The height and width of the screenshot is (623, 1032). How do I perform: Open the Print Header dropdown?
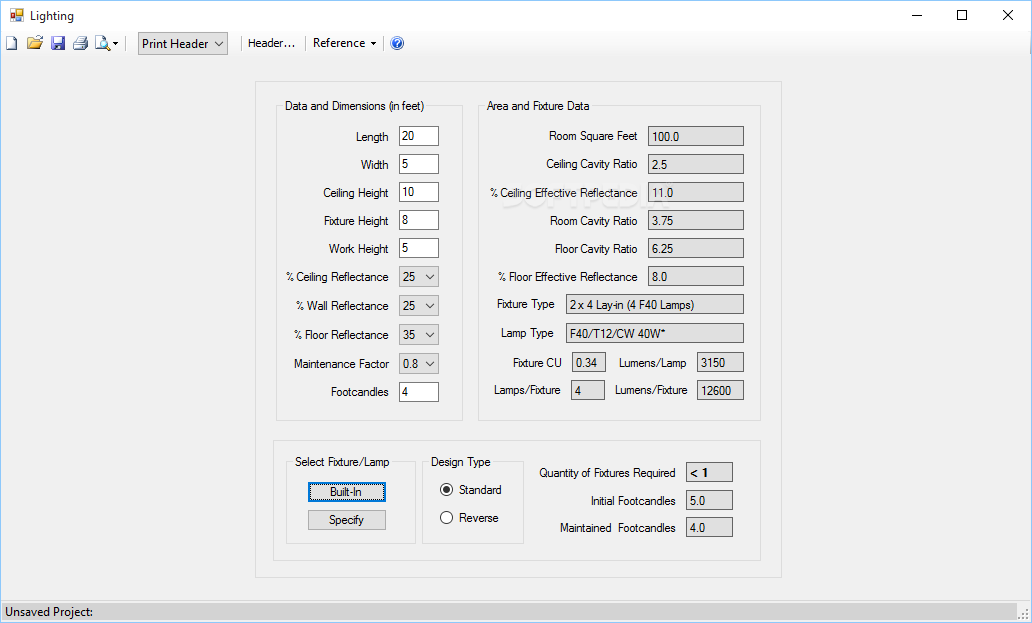pos(183,43)
